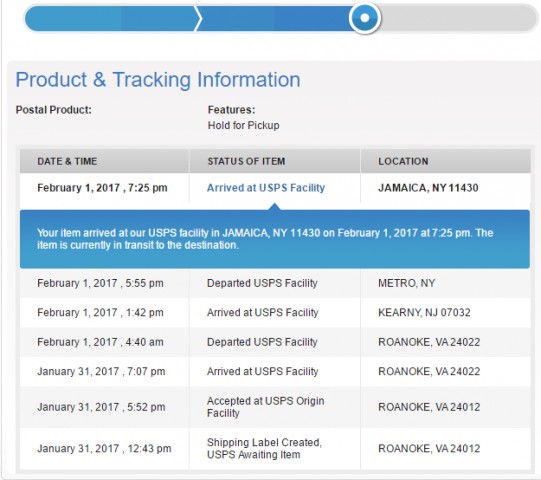This screenshot has height=480, width=541.
Task: Click the January 31, 7:07 pm Arrived row
Action: pyautogui.click(x=275, y=371)
